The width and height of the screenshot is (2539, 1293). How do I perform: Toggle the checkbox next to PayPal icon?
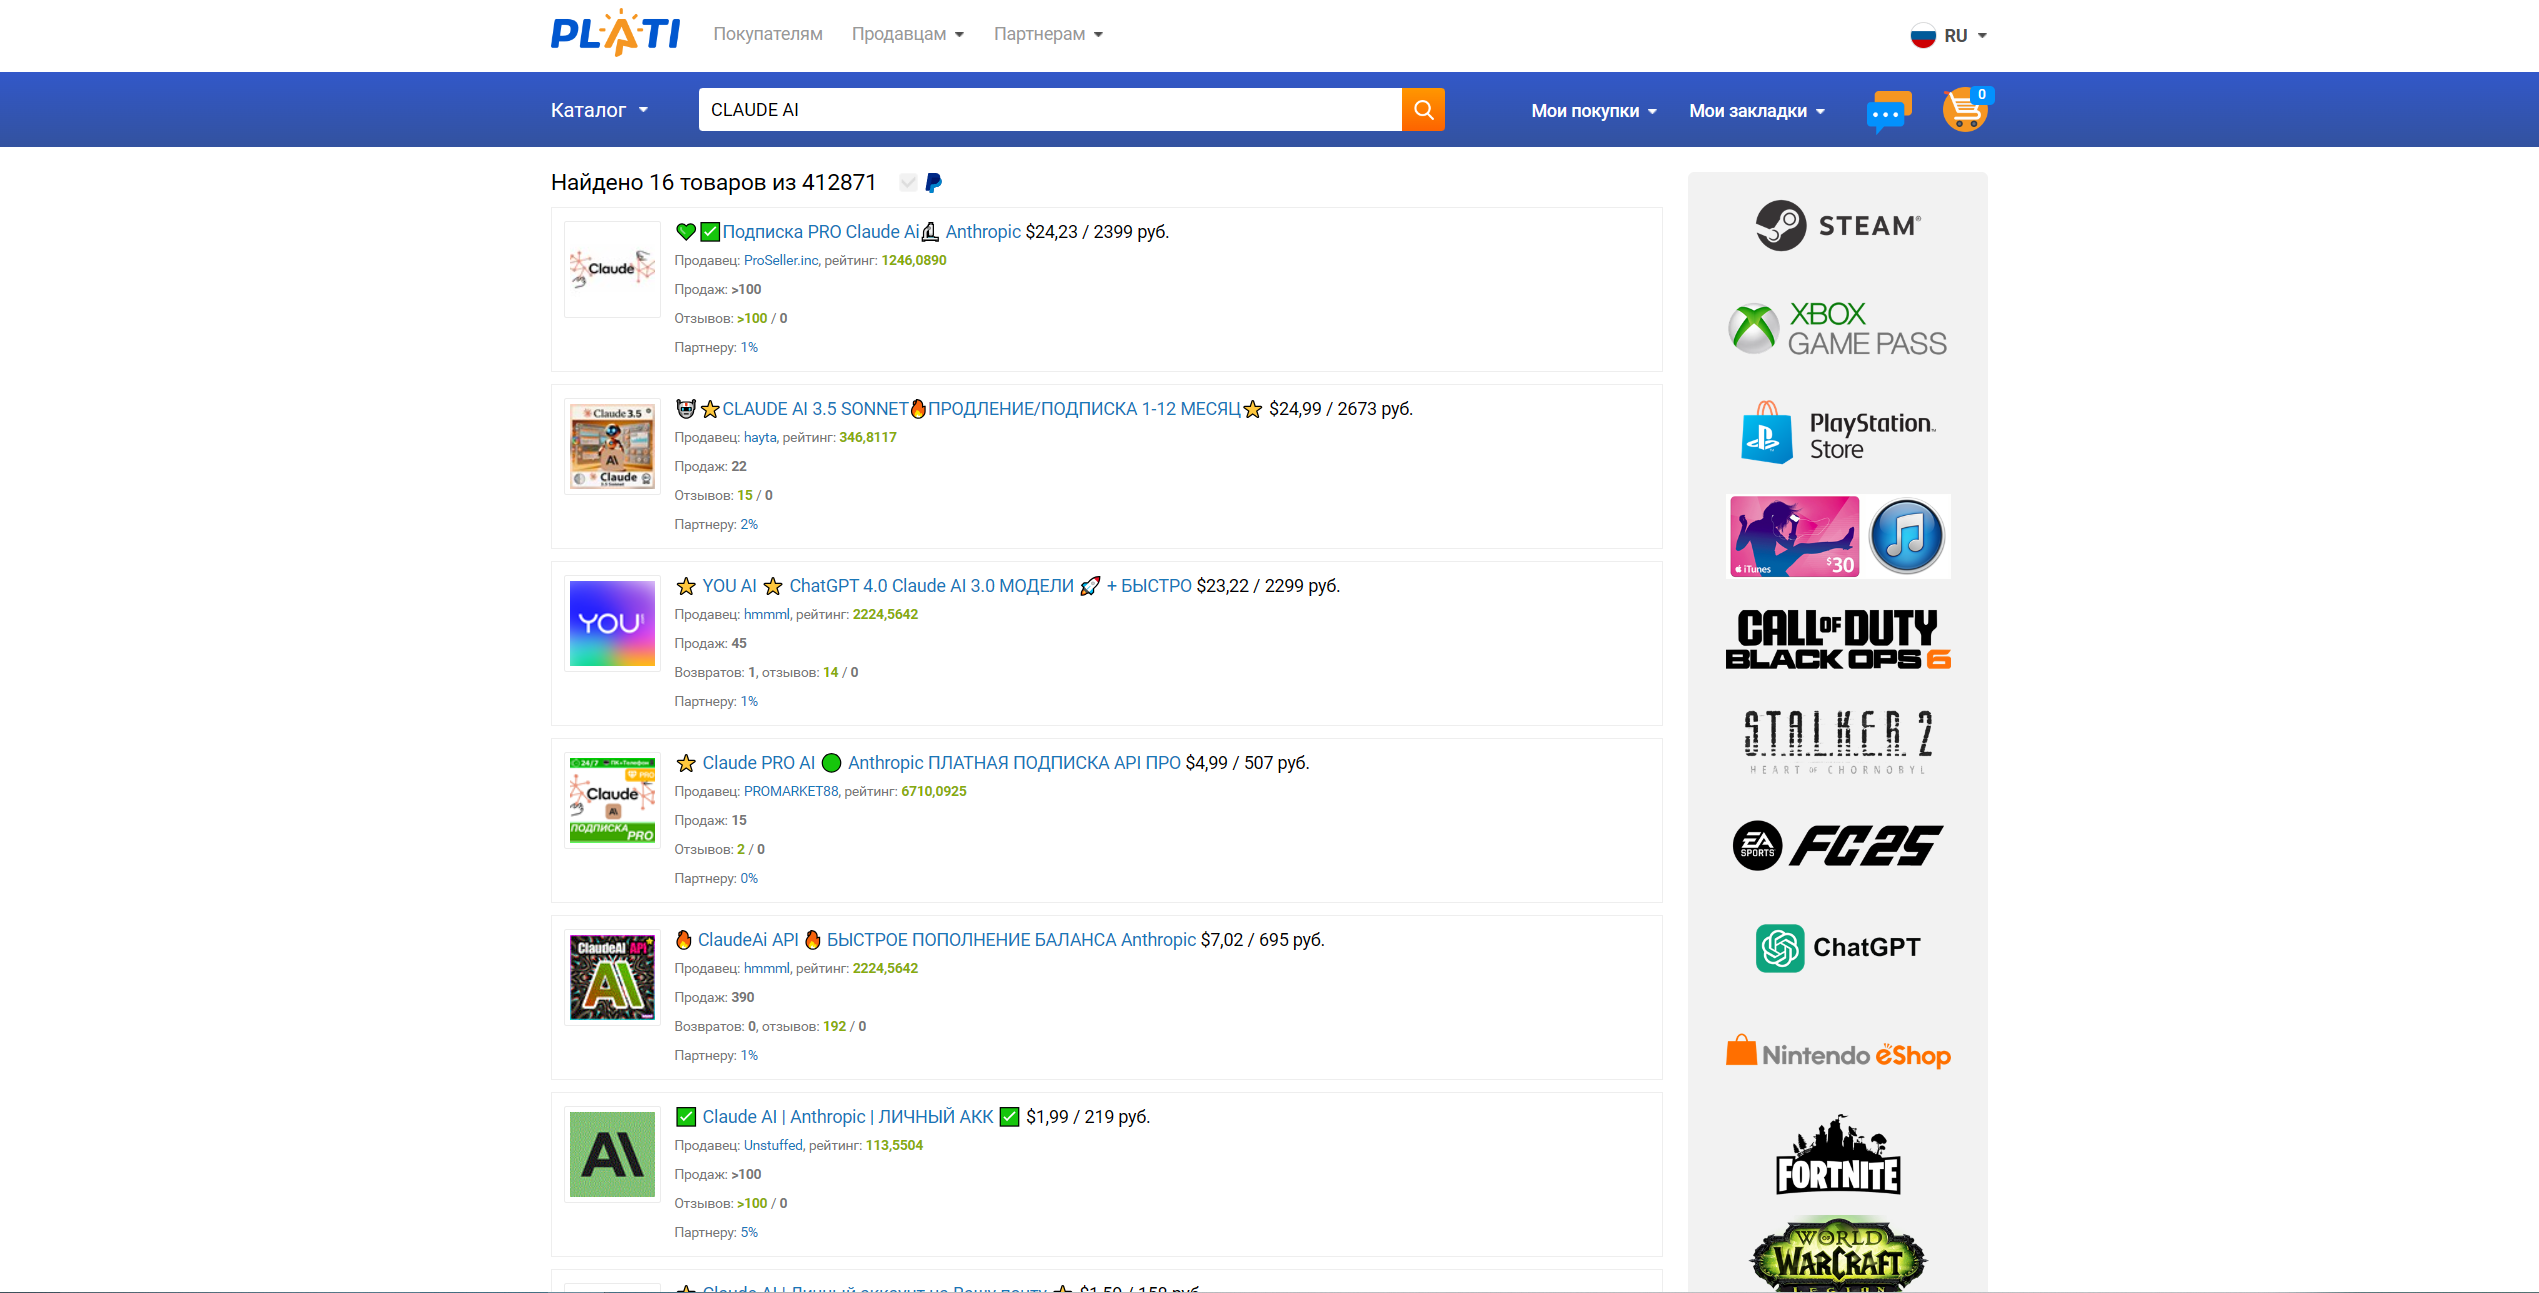click(908, 183)
